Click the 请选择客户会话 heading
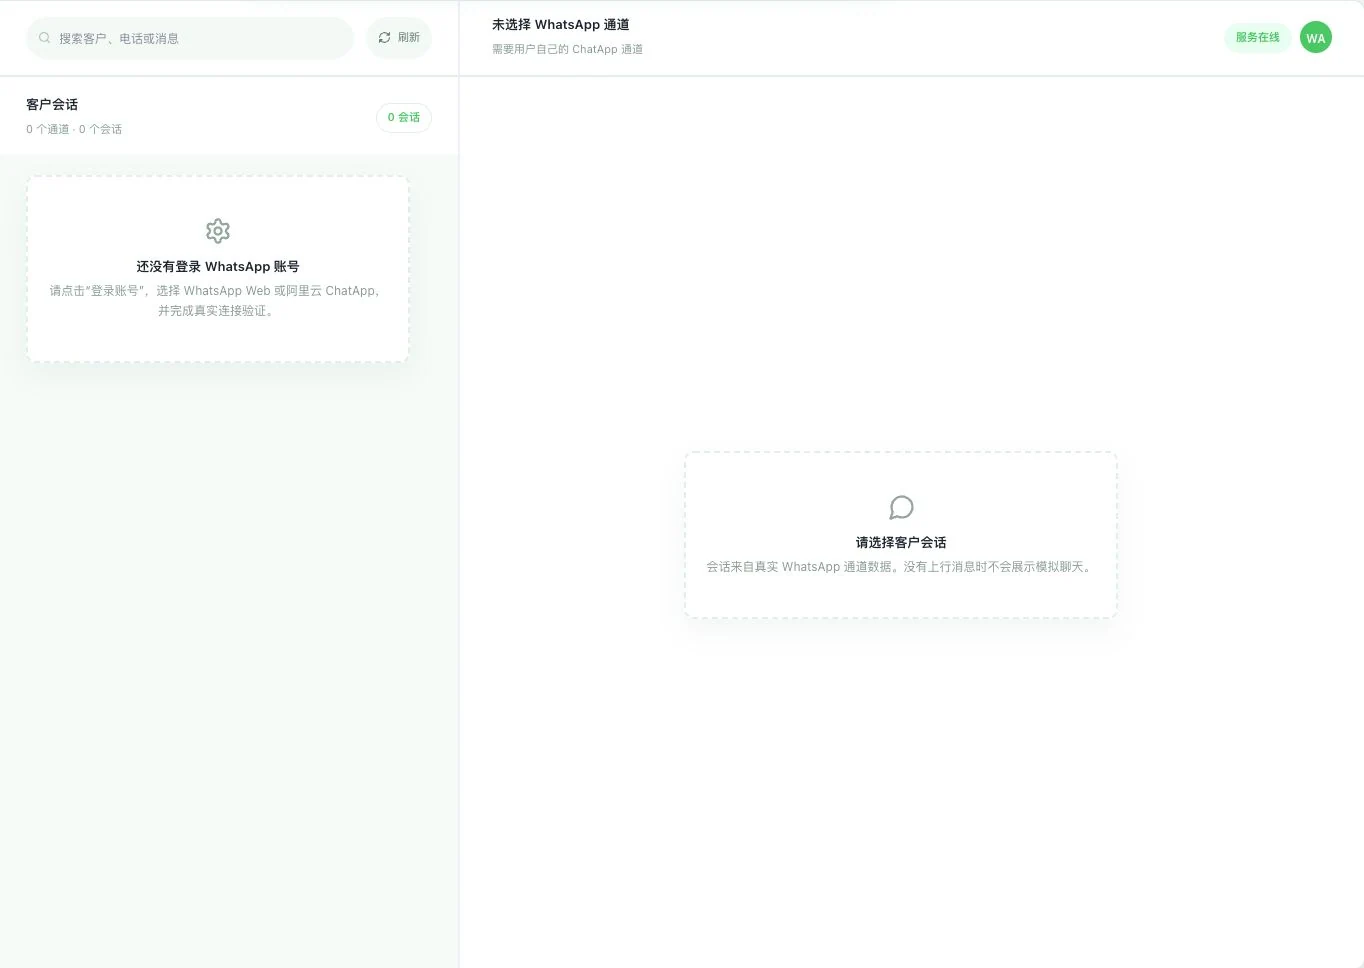The width and height of the screenshot is (1364, 968). point(901,542)
